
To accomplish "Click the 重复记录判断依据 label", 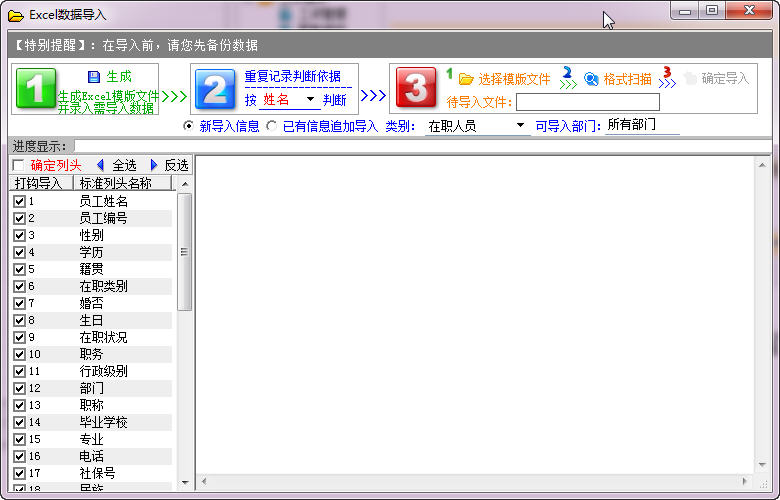I will pyautogui.click(x=292, y=76).
